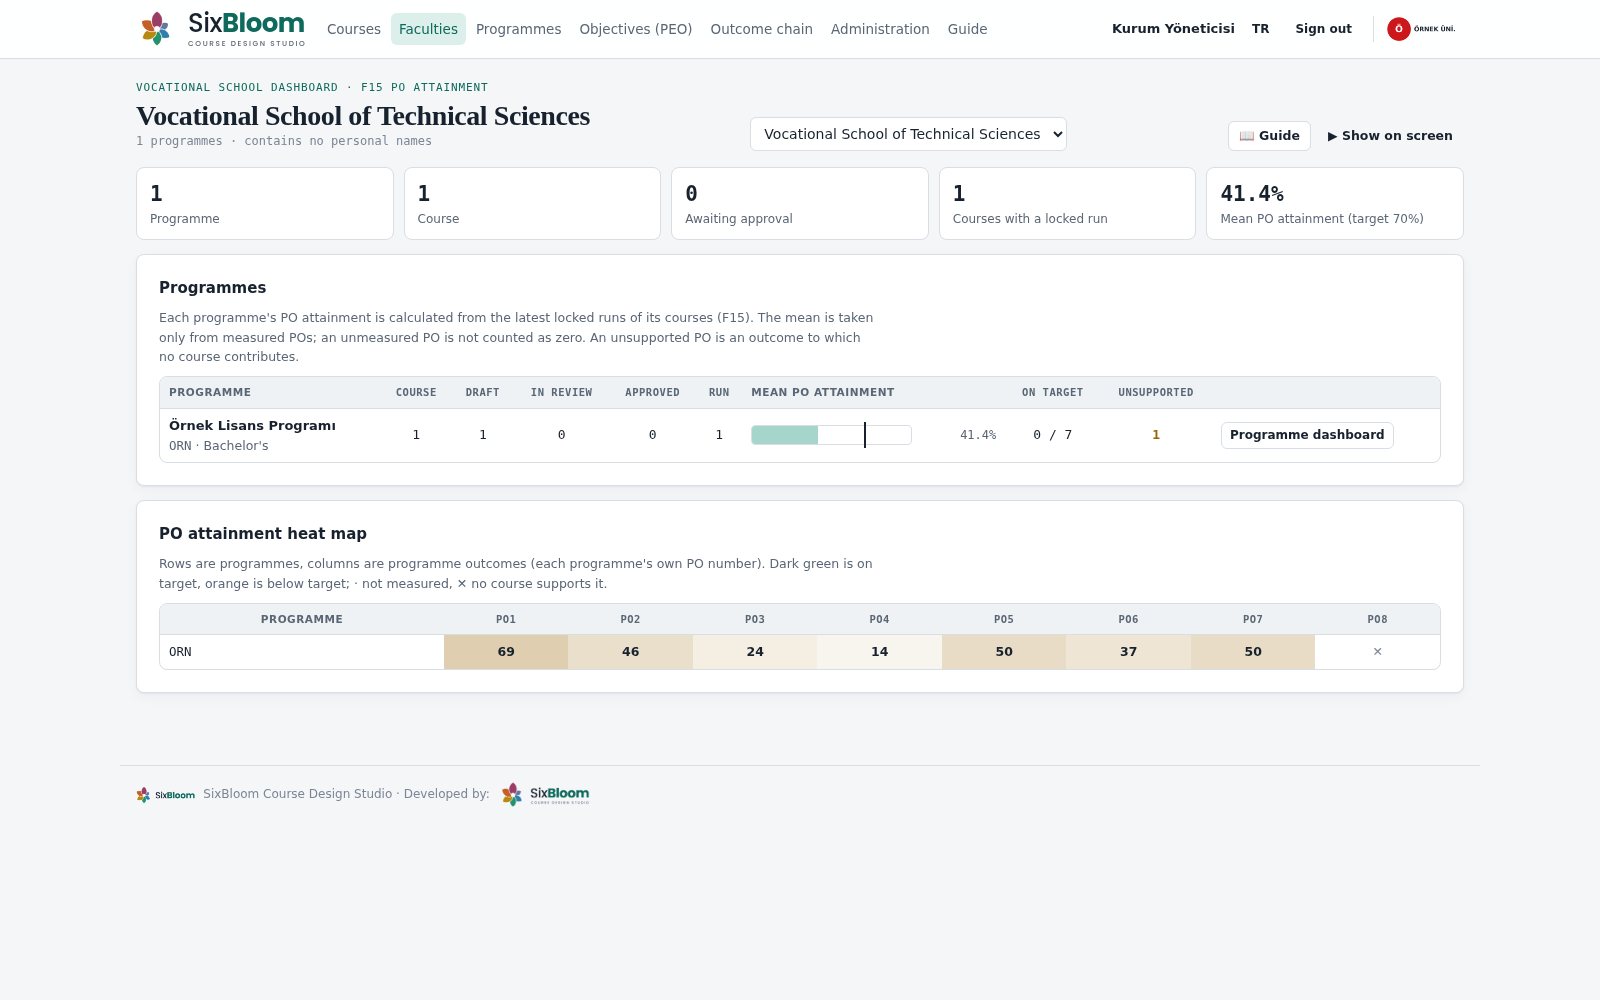Click Courses with a locked run card
Screen dimensions: 1600x1000
point(1067,204)
